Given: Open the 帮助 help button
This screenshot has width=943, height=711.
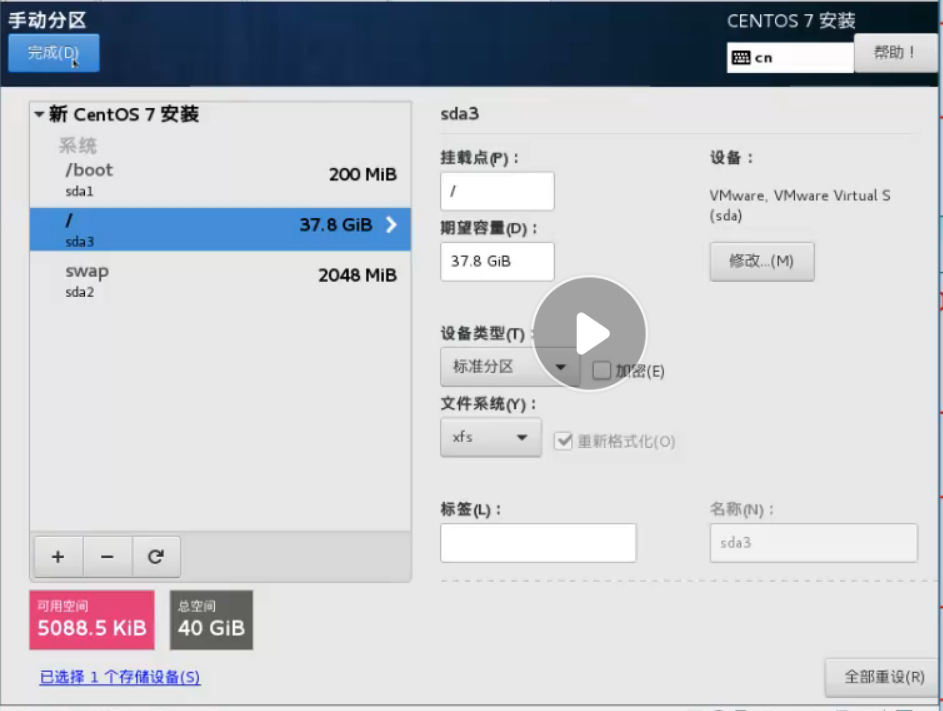Looking at the screenshot, I should click(895, 53).
